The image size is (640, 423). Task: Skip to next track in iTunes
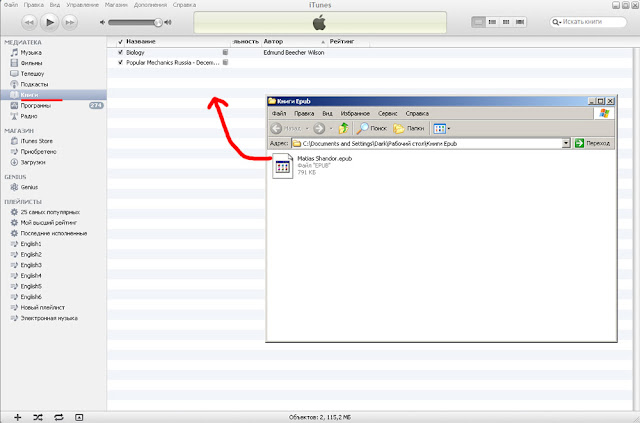70,22
